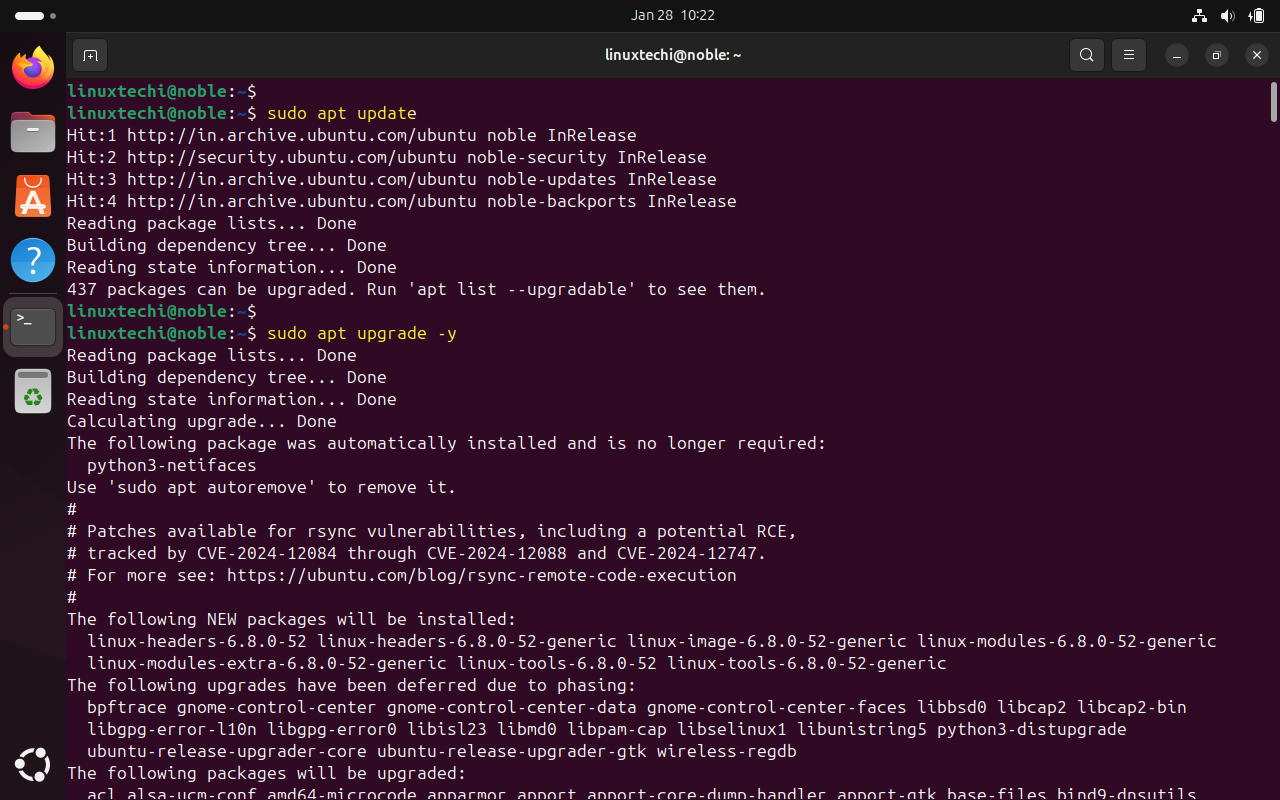
Task: Click 'linux-modules-extra-6.8.0-52-generic' package name
Action: [267, 663]
